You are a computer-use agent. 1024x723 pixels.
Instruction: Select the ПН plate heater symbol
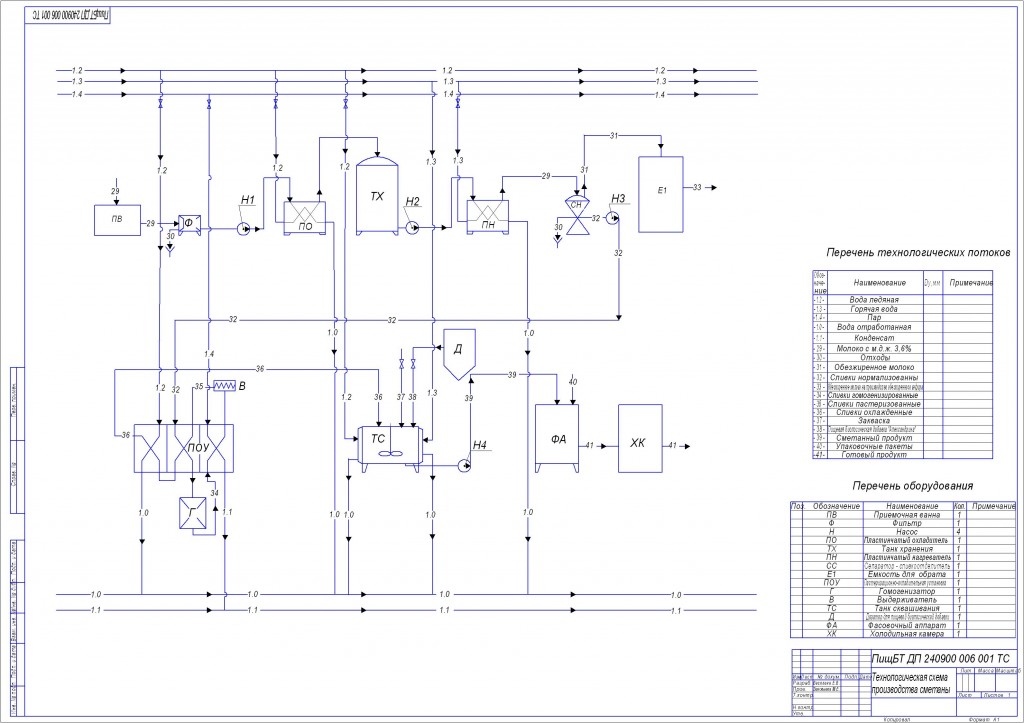tap(488, 217)
